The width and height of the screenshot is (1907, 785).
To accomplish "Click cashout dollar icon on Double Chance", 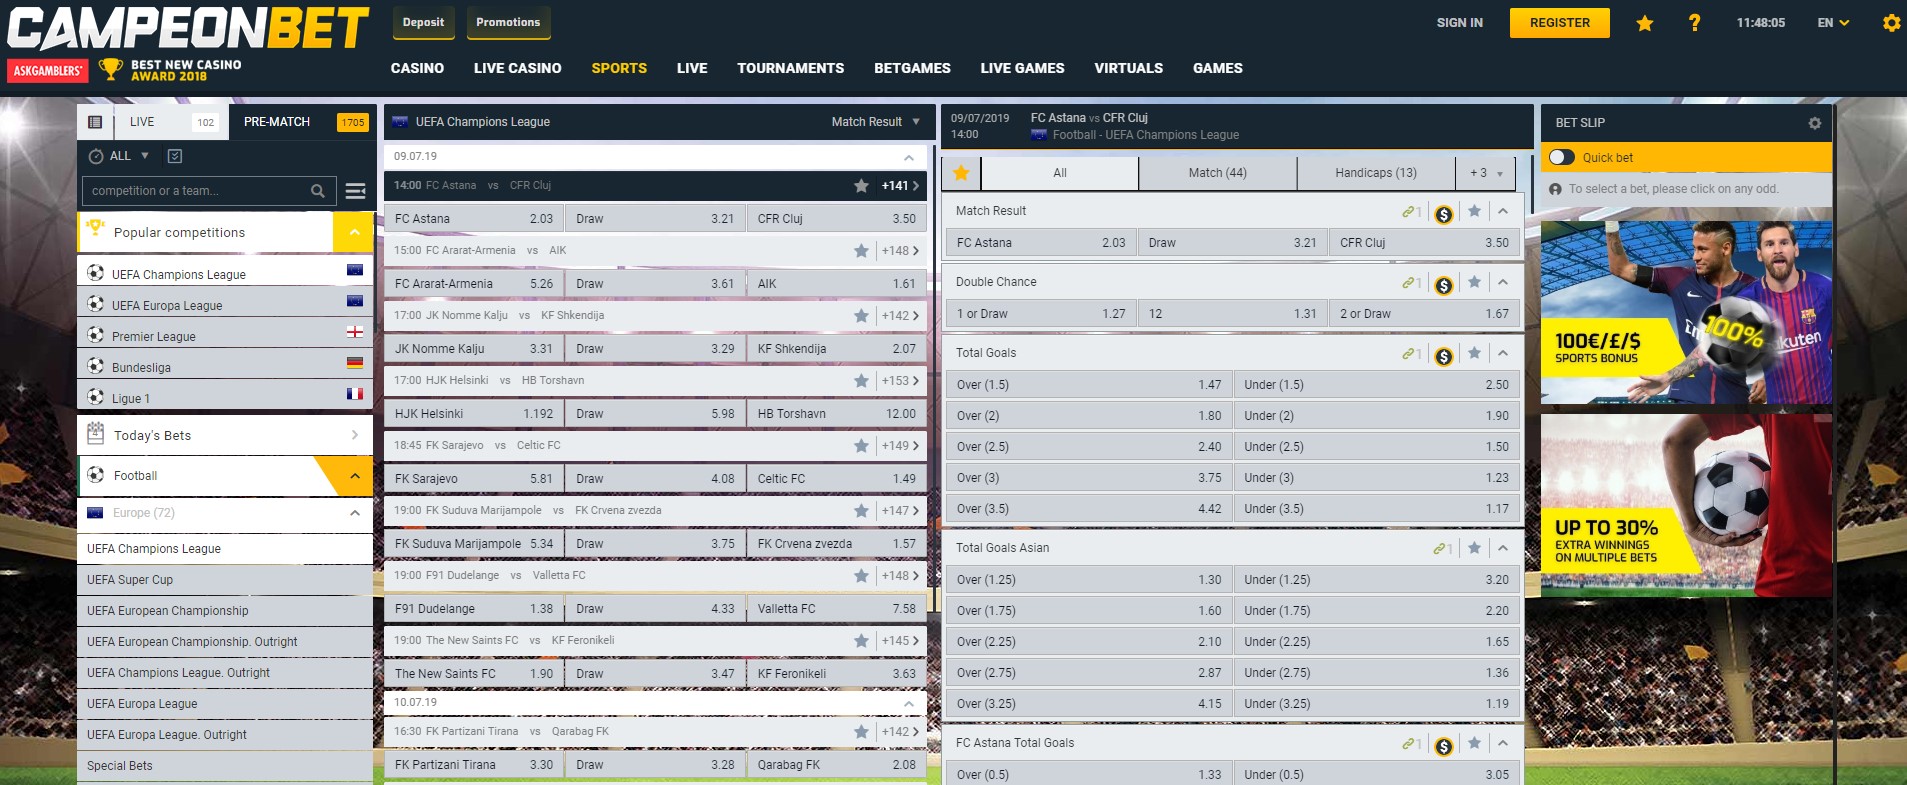I will tap(1443, 285).
